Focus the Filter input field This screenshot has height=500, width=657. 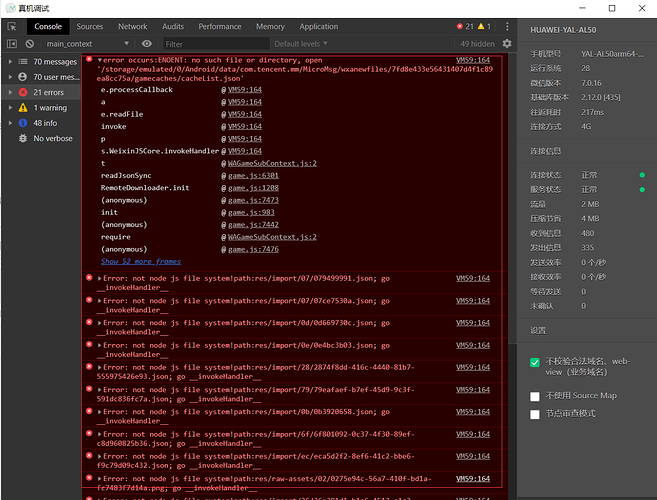tap(216, 44)
